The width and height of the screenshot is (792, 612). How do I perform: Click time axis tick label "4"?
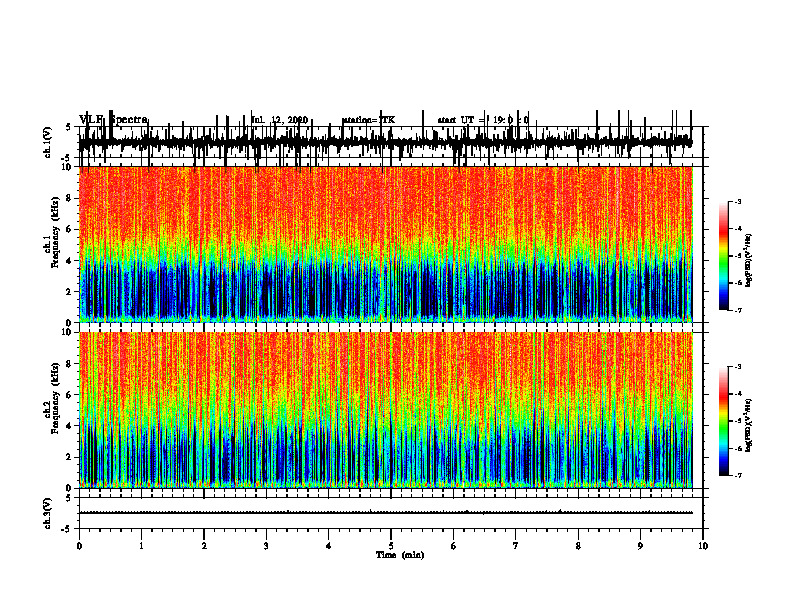point(329,546)
